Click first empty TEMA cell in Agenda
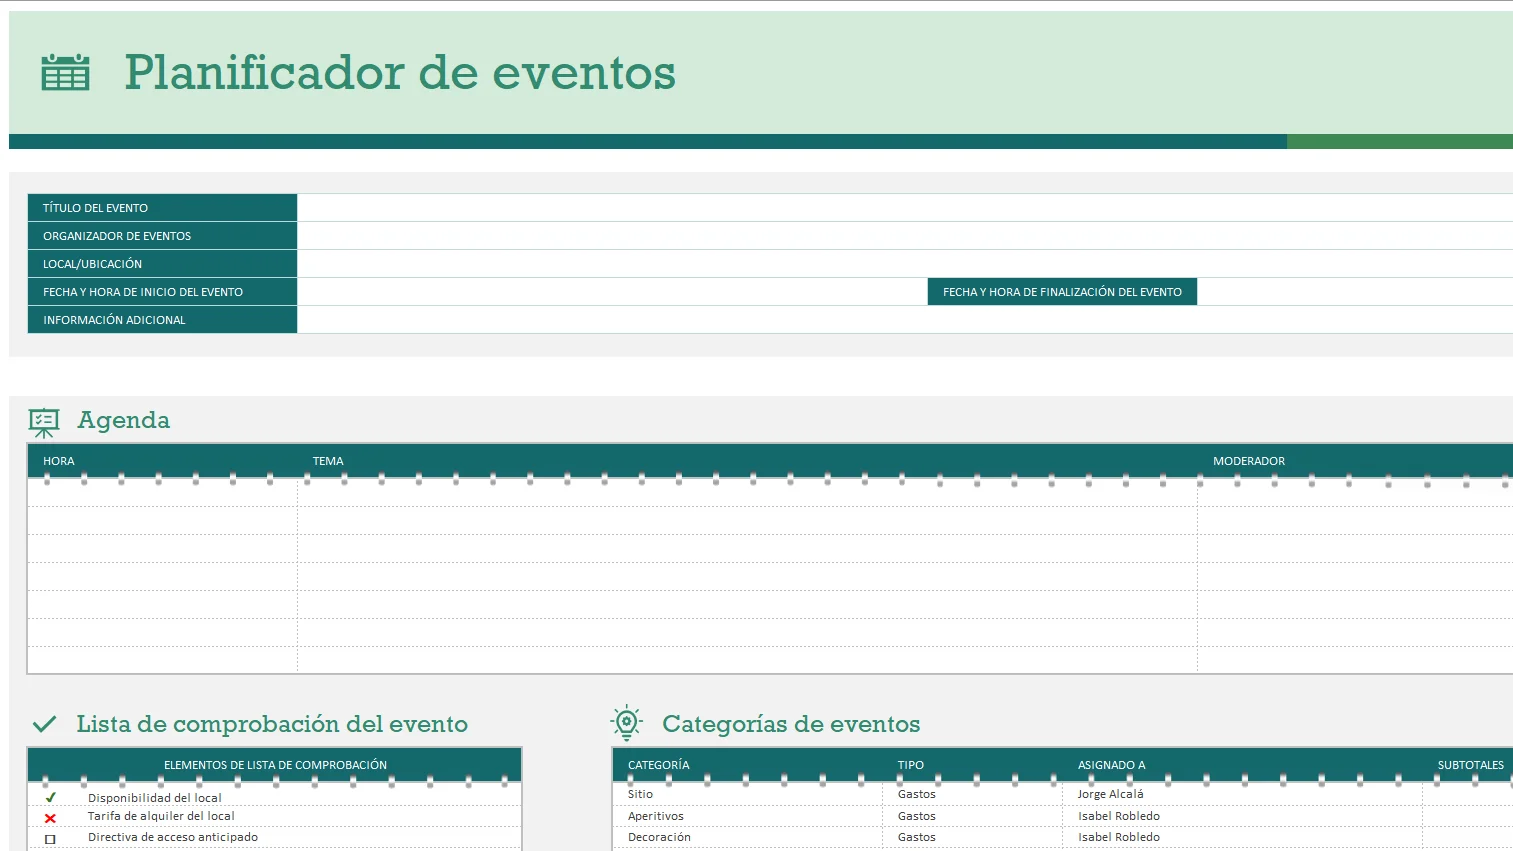The width and height of the screenshot is (1513, 851). [x=747, y=493]
